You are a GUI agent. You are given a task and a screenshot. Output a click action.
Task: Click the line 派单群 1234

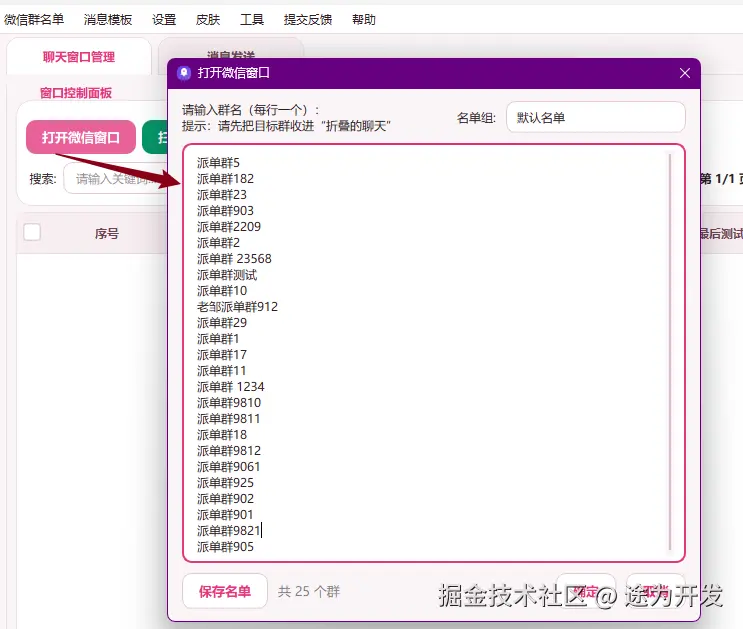230,387
